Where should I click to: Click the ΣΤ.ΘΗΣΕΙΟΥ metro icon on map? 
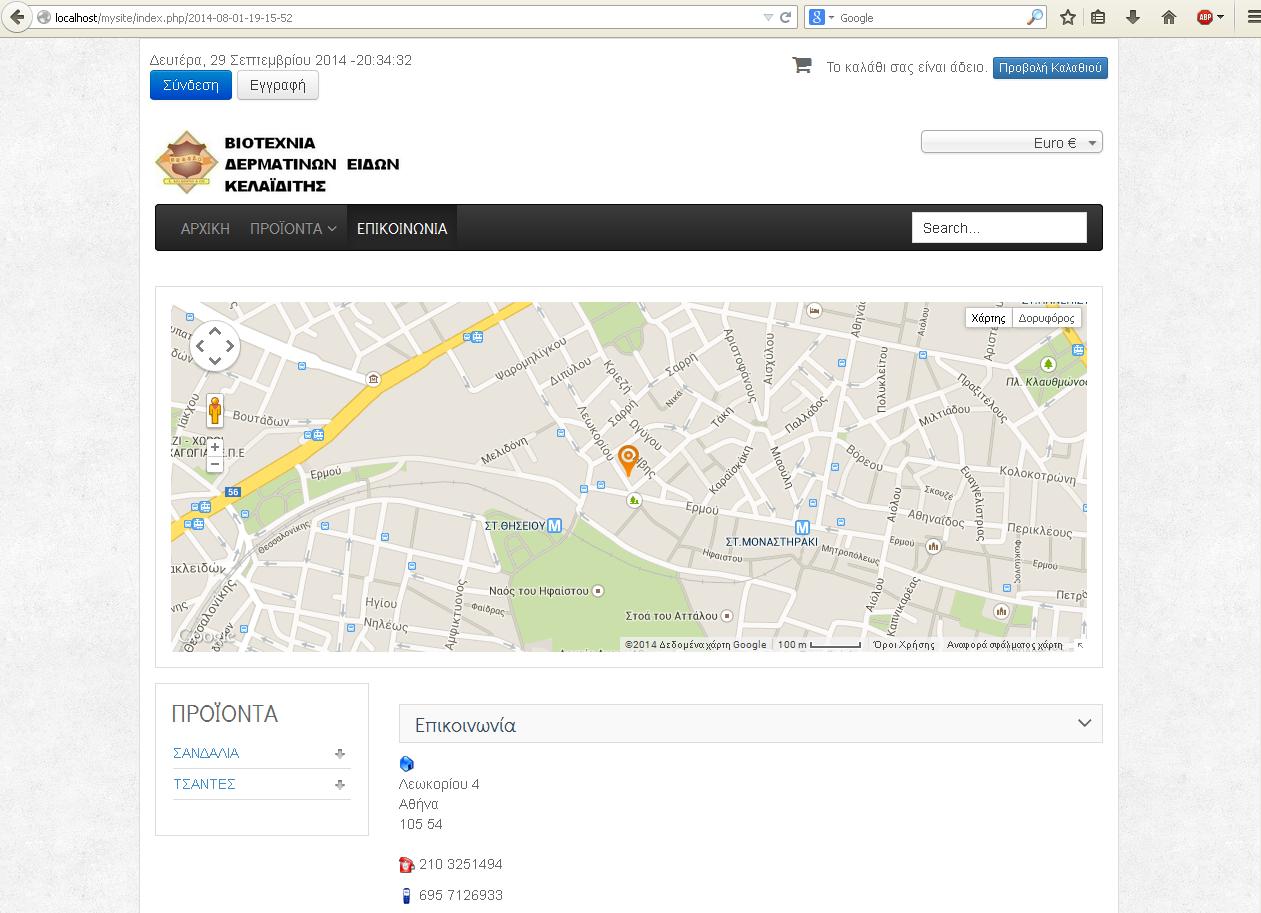click(554, 525)
